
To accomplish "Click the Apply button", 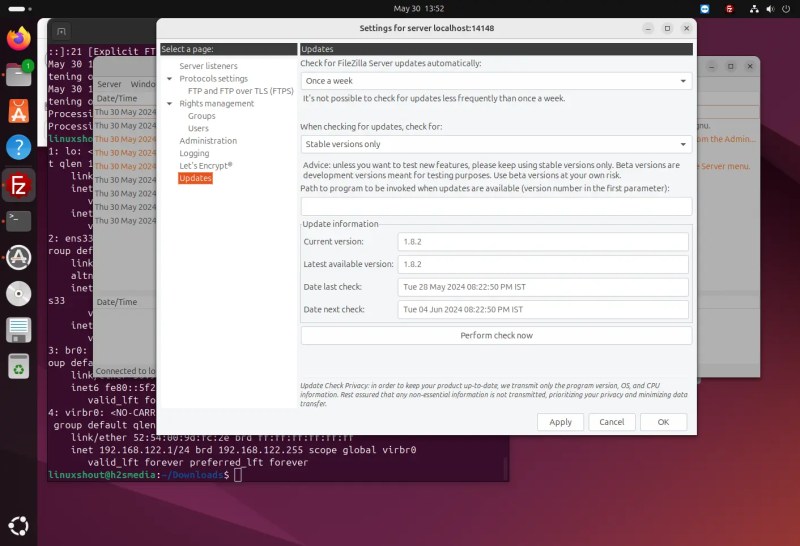I will pos(560,422).
